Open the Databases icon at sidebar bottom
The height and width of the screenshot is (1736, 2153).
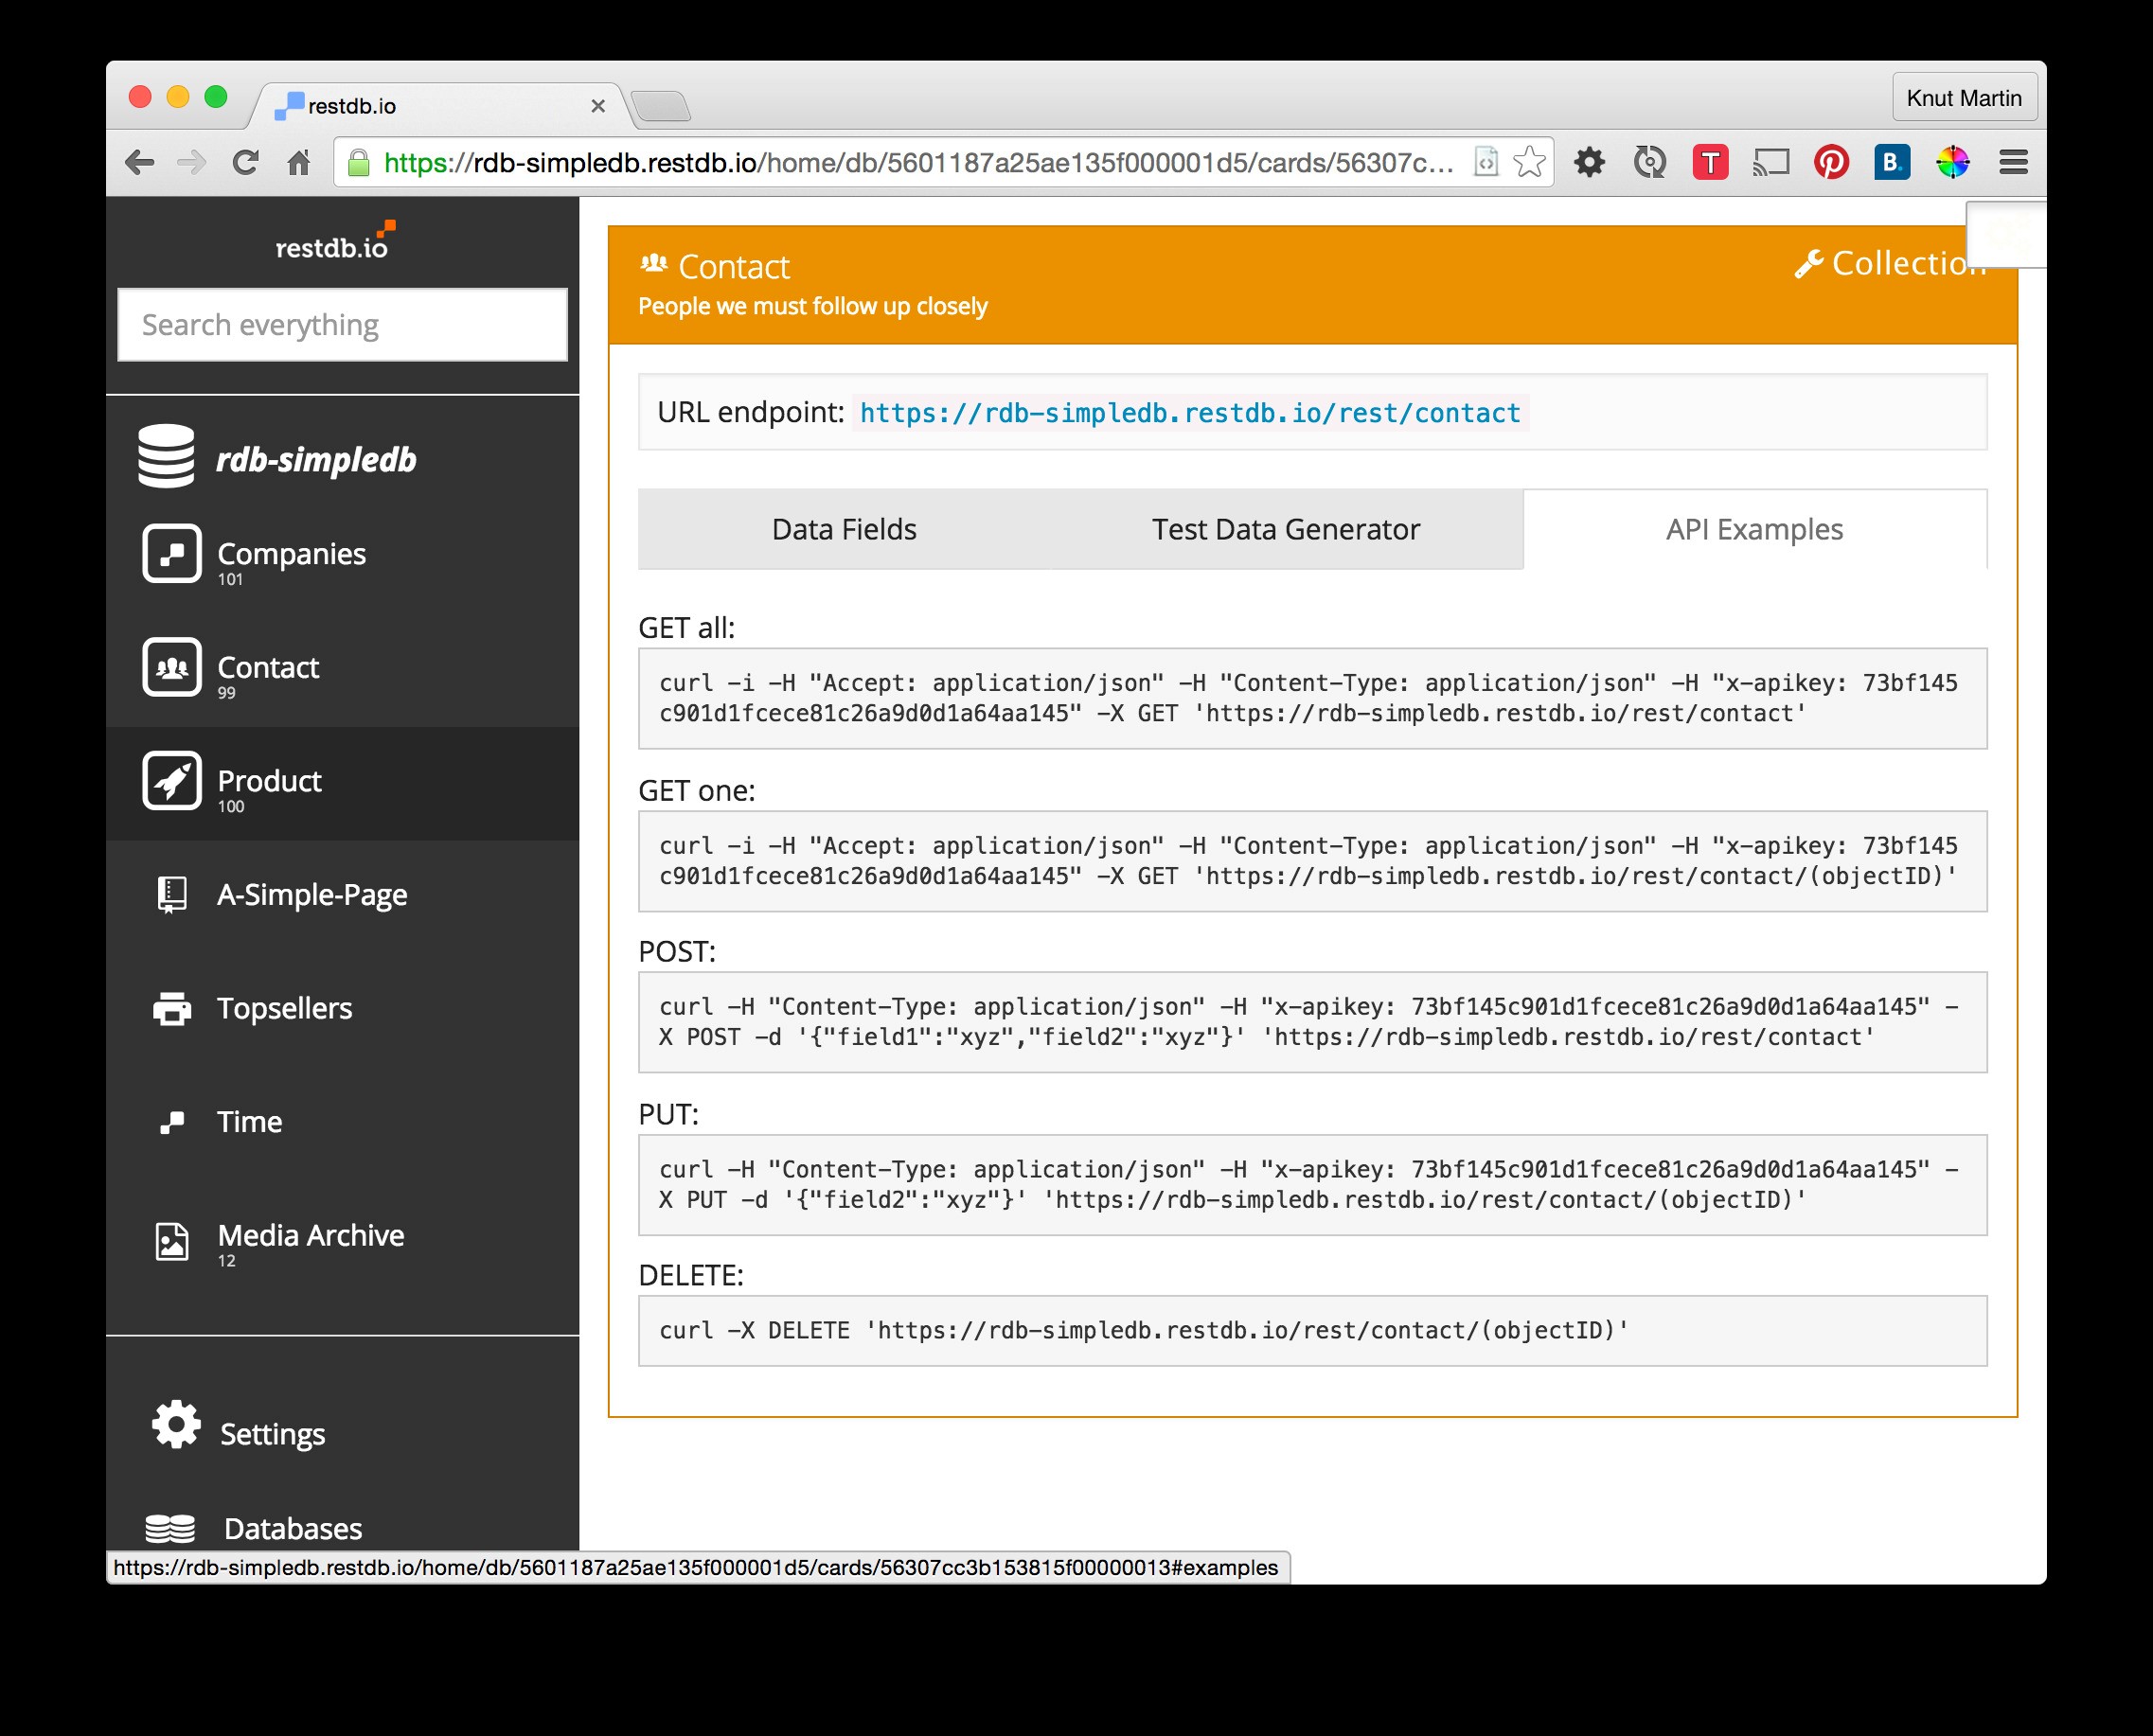click(171, 1527)
